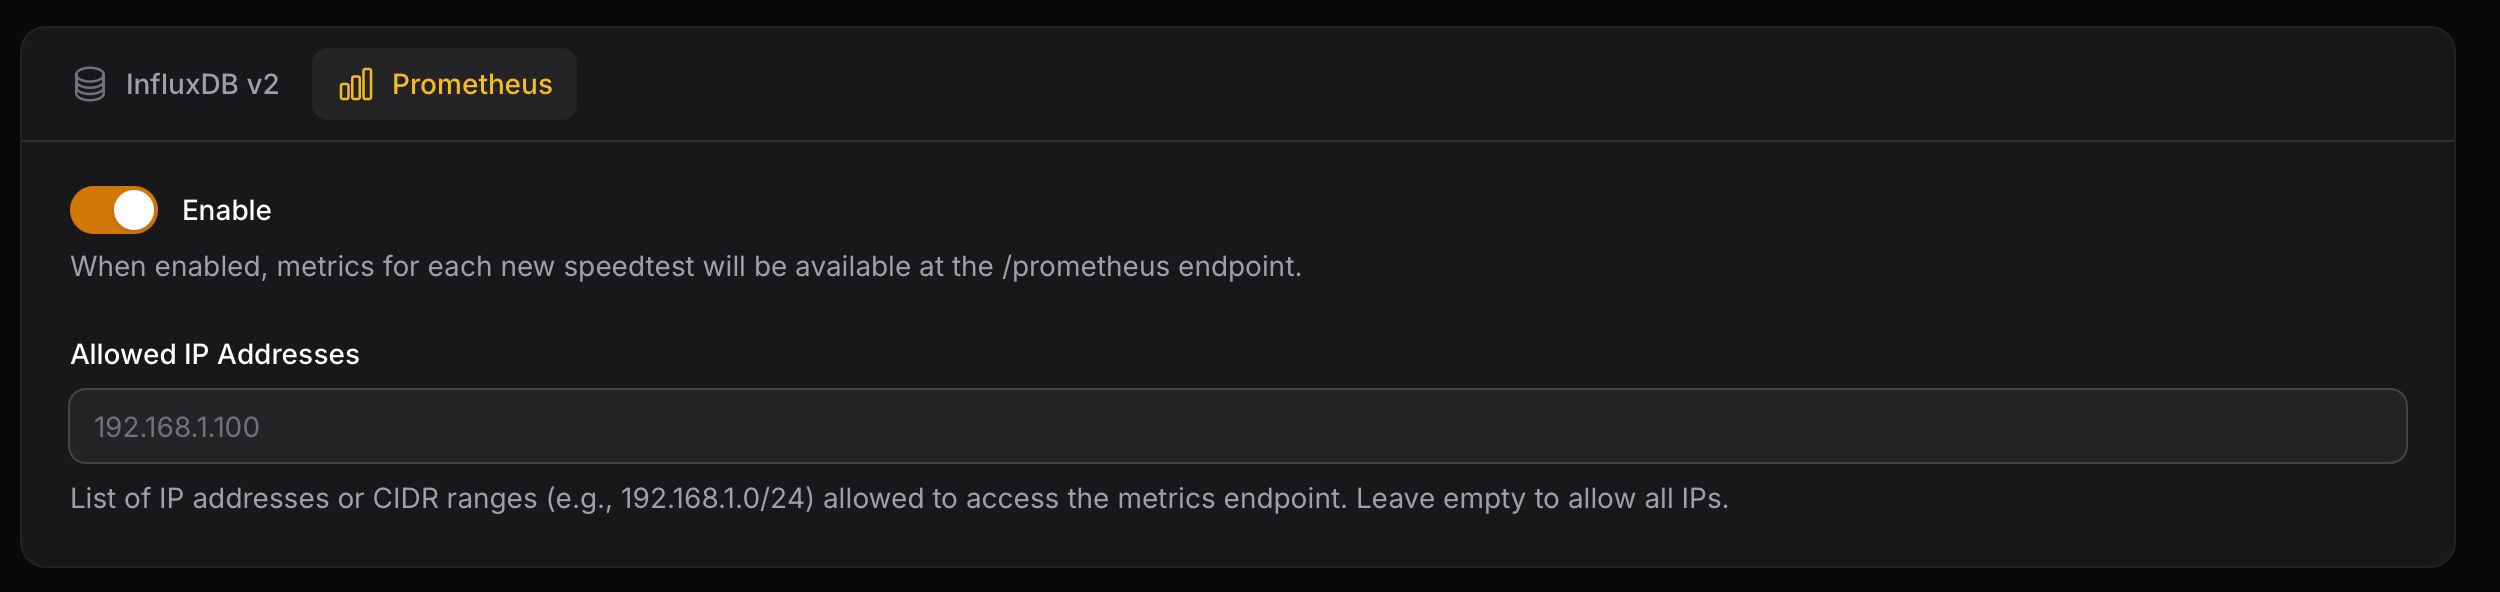
Task: Click the "Leave empty to allow all IPs" hint
Action: coord(1541,498)
